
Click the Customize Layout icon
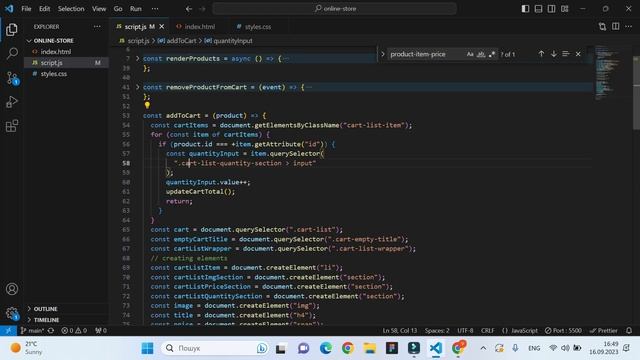click(x=564, y=9)
